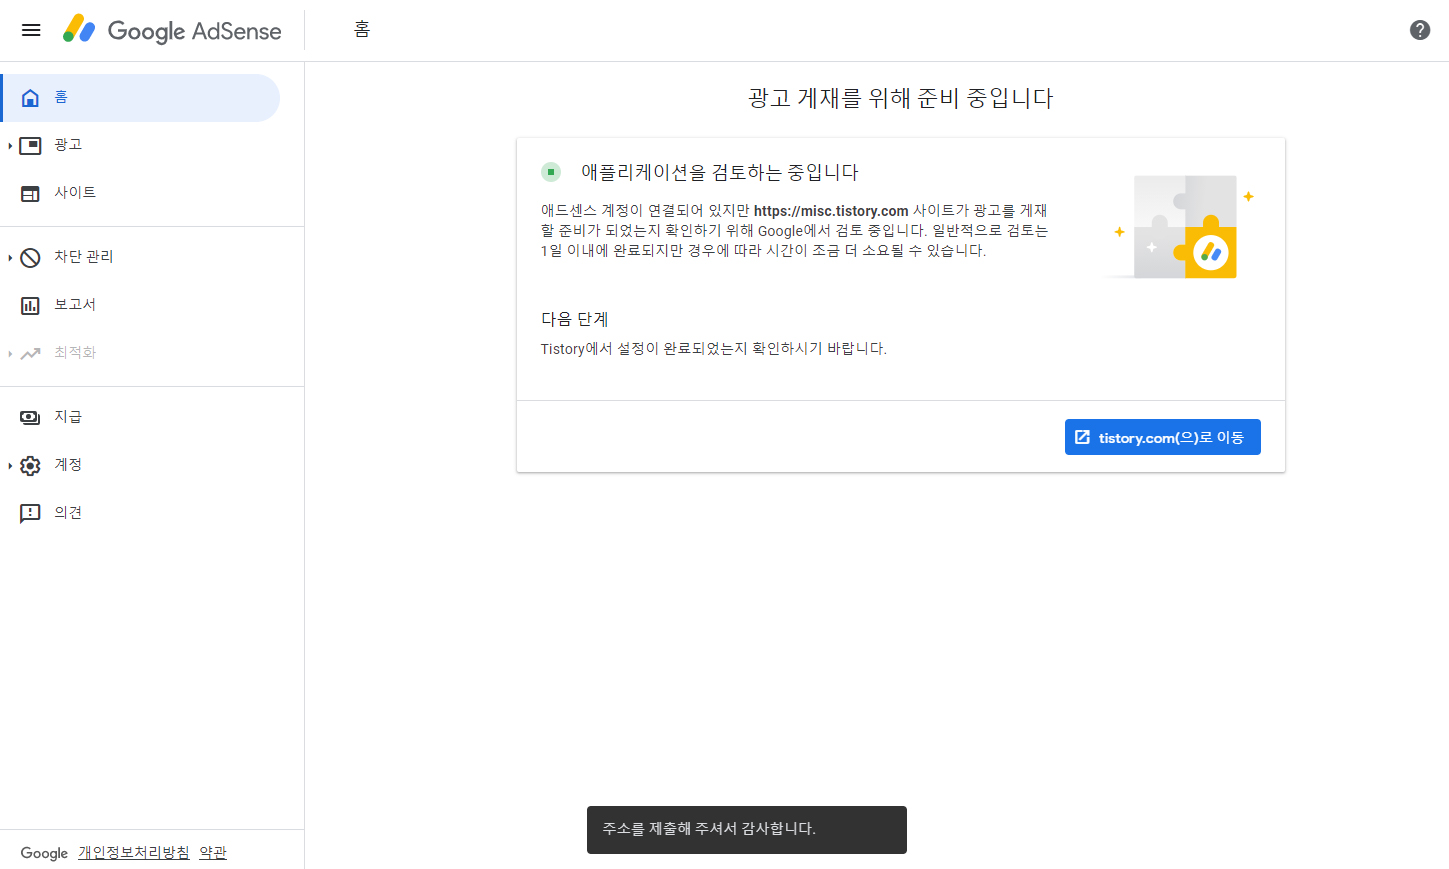
Task: Open the 보고서 sidebar item
Action: 140,306
